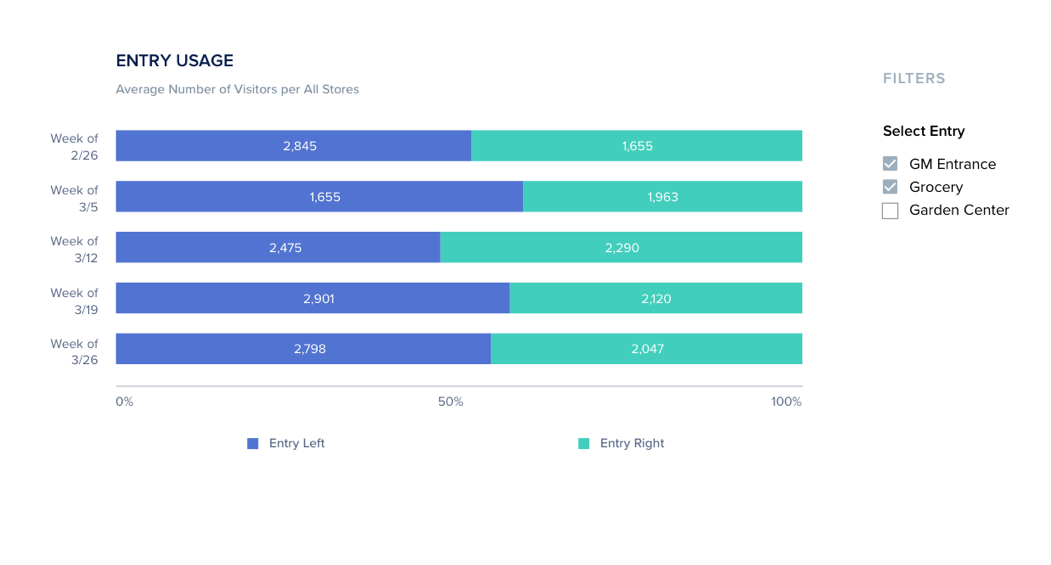
Task: Click the Entry Right legend color swatch
Action: (x=584, y=444)
